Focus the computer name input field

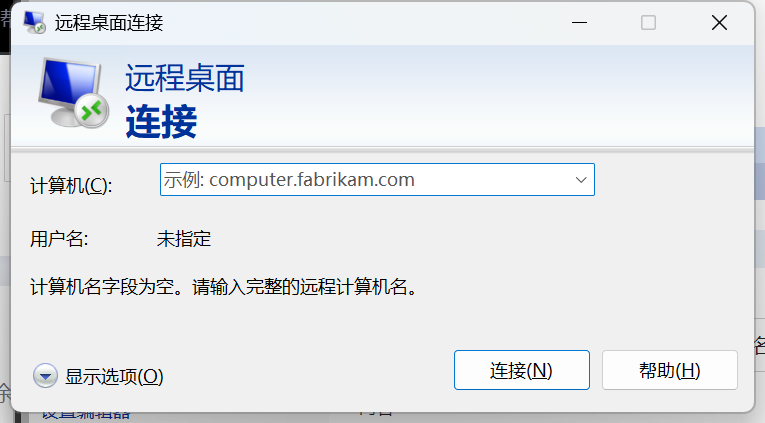[x=377, y=180]
